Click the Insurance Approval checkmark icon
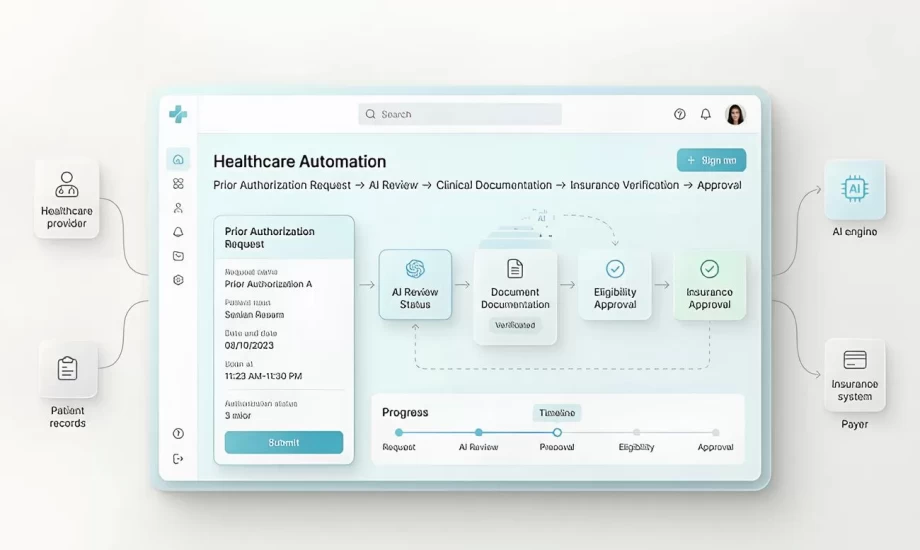The height and width of the screenshot is (550, 920). (x=709, y=269)
